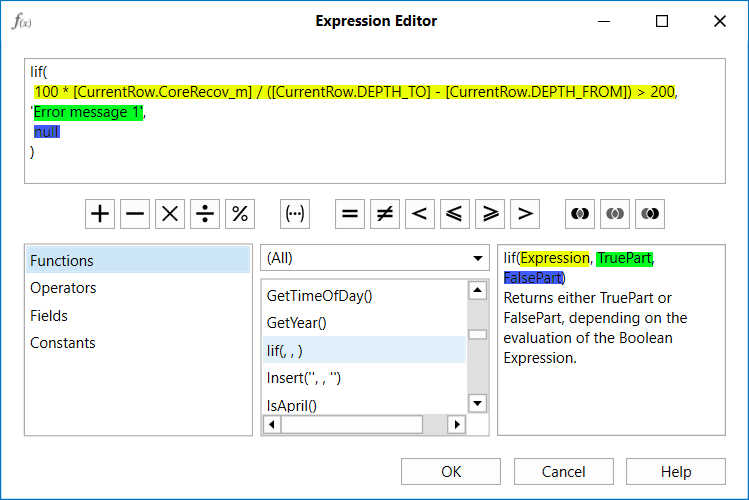Insert the greater-than-or-equal operator
This screenshot has width=749, height=500.
[x=490, y=214]
